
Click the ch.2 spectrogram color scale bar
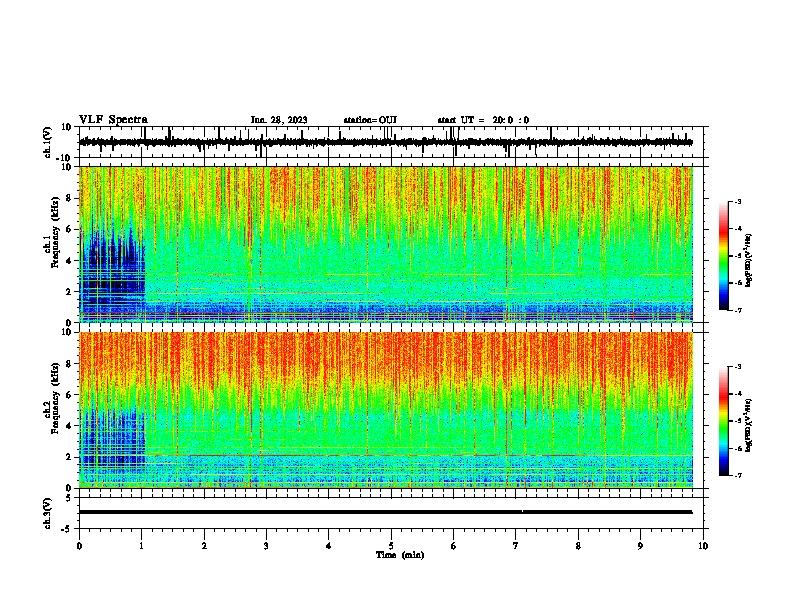[724, 421]
